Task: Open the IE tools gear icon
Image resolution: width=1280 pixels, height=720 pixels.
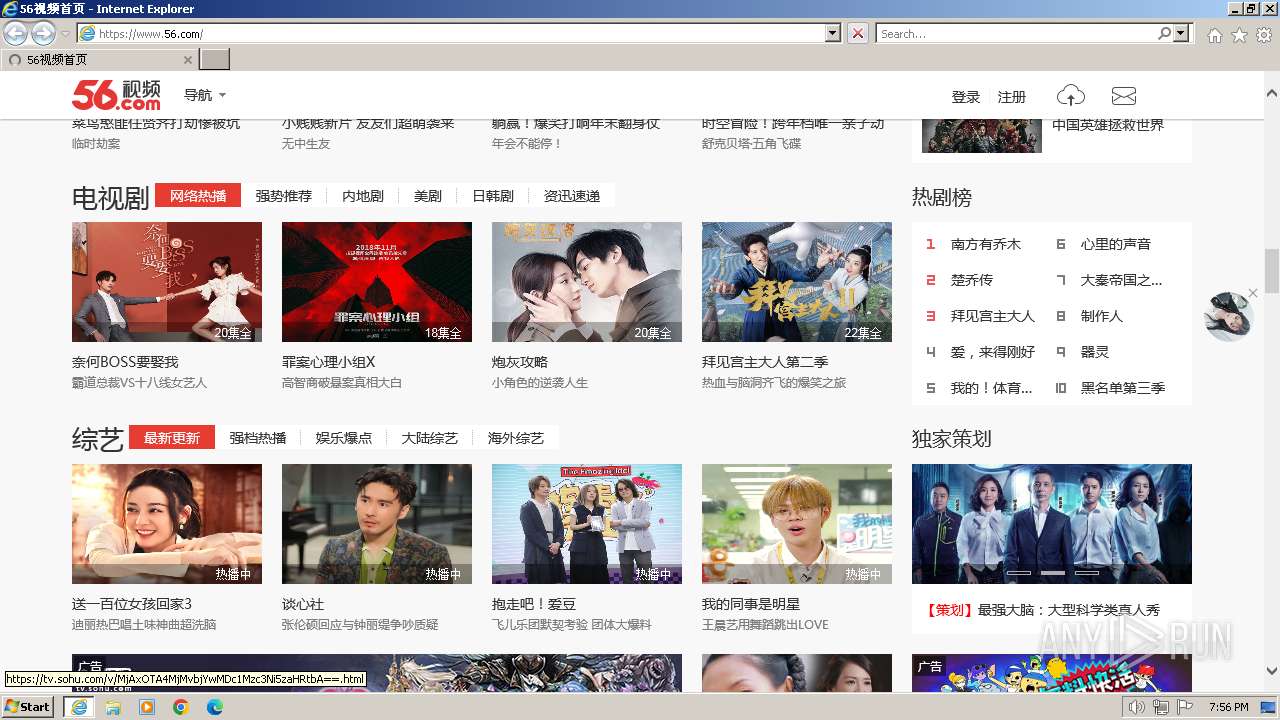Action: (1264, 35)
